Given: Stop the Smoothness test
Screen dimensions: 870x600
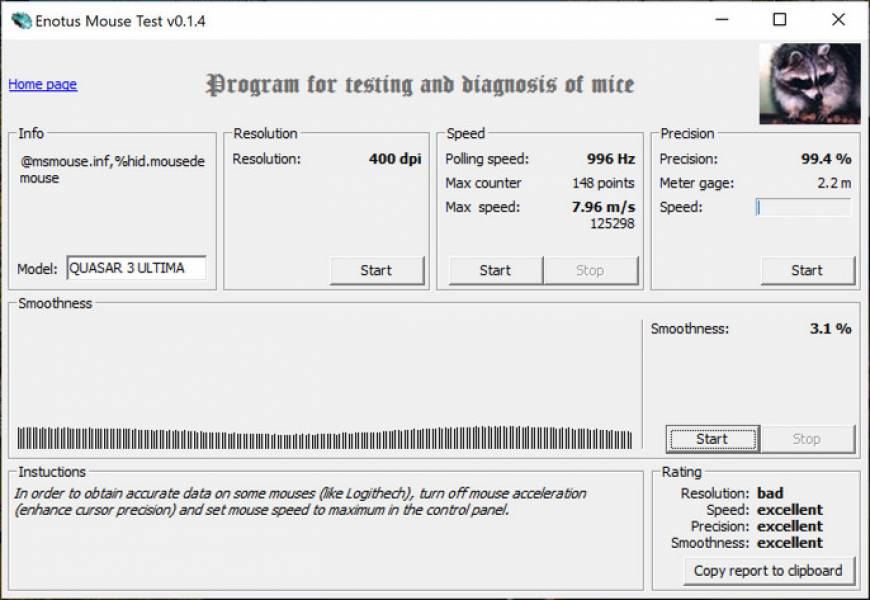Looking at the screenshot, I should point(807,438).
